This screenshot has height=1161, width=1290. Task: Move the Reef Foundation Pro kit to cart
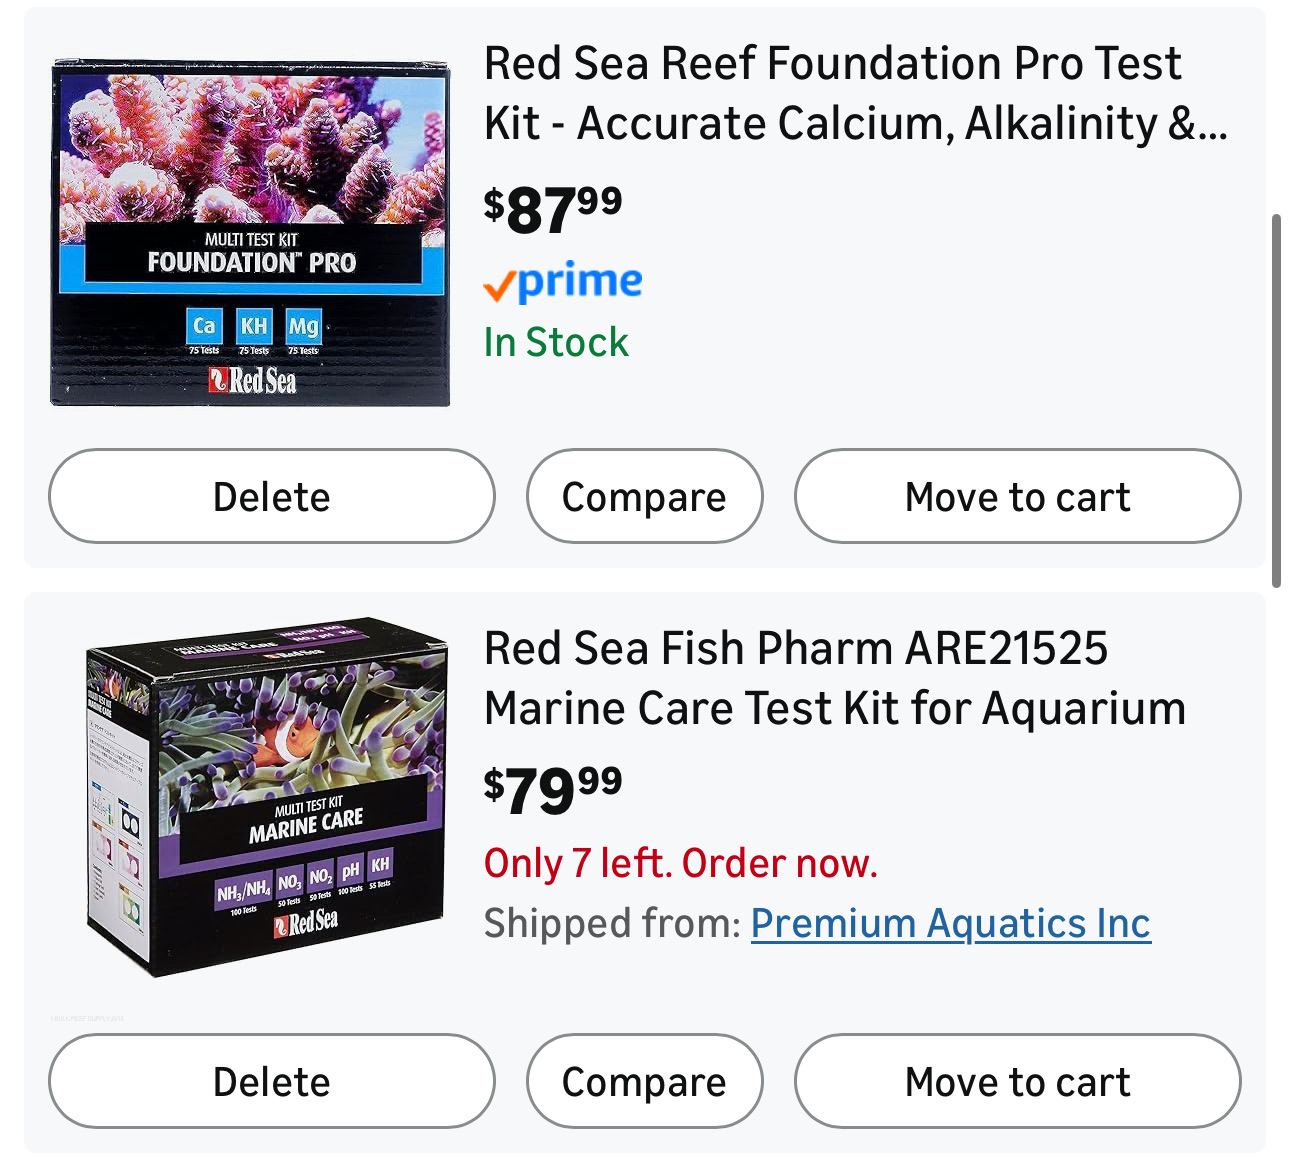(1017, 497)
